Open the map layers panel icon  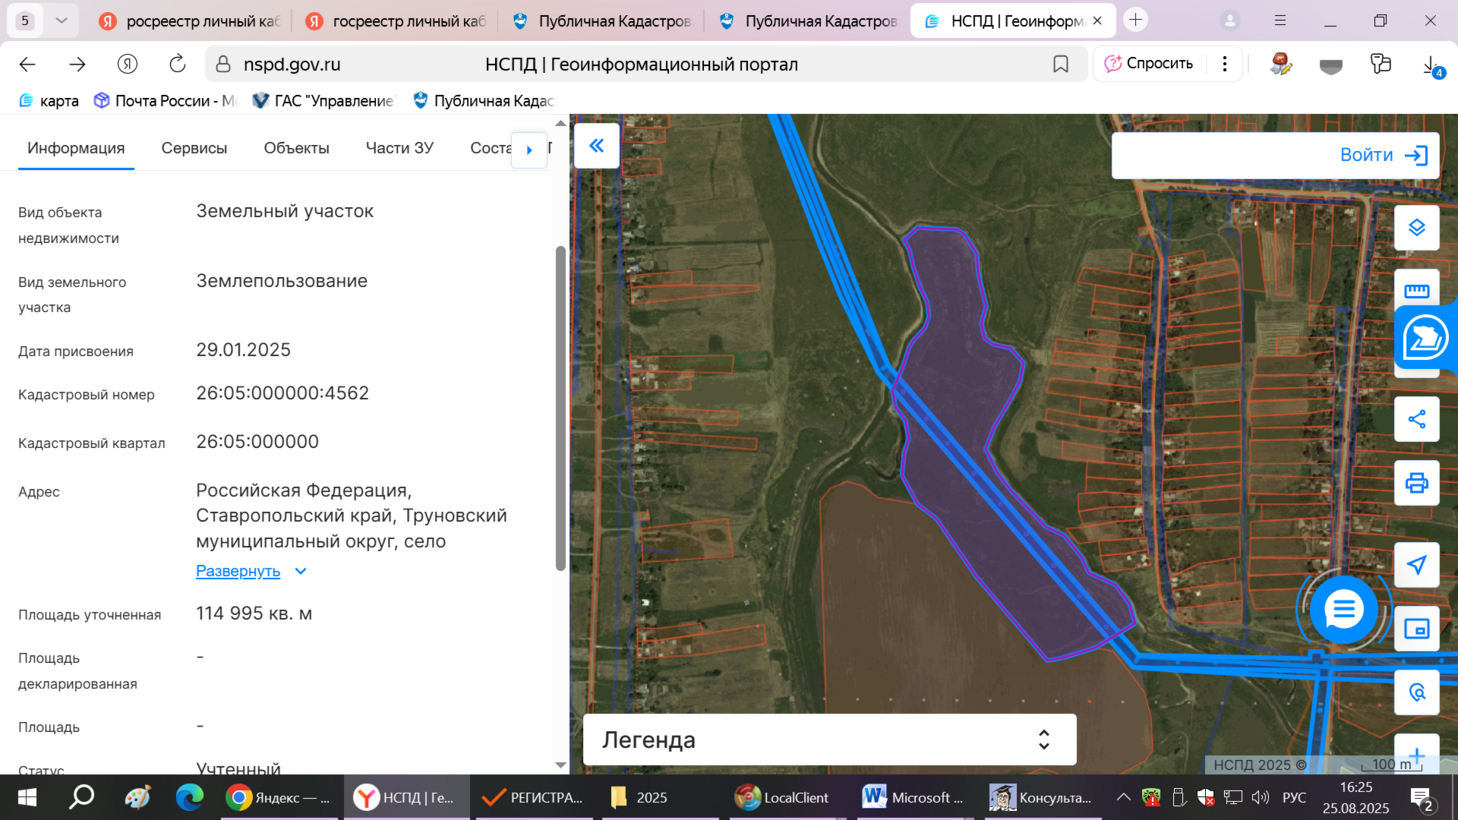click(1416, 228)
